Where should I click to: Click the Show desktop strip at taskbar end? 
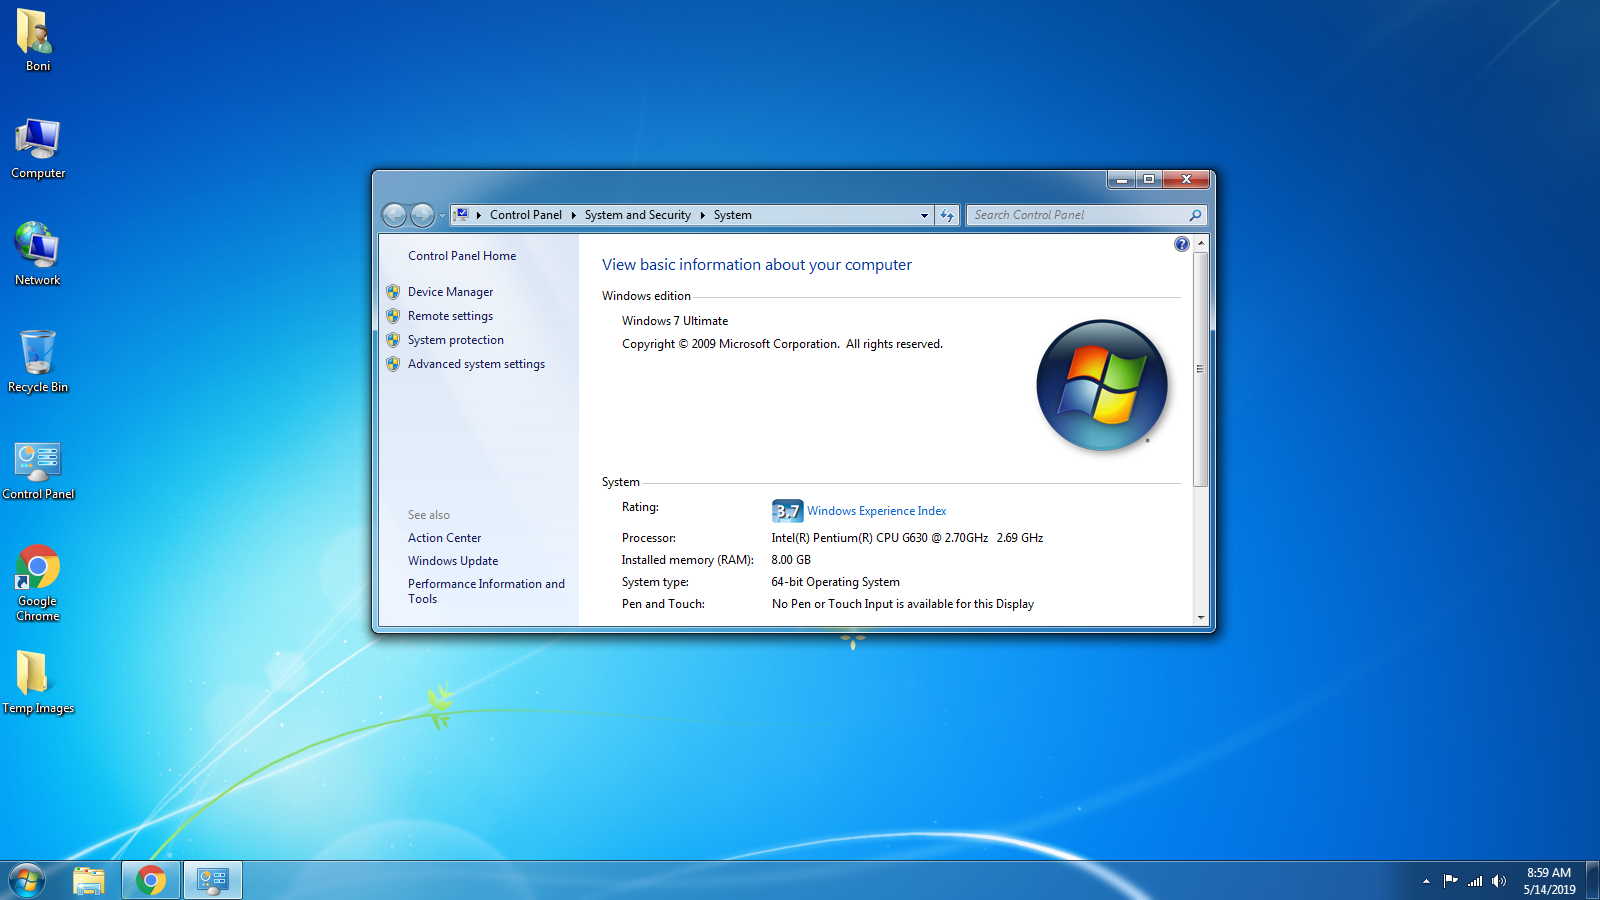click(x=1593, y=880)
